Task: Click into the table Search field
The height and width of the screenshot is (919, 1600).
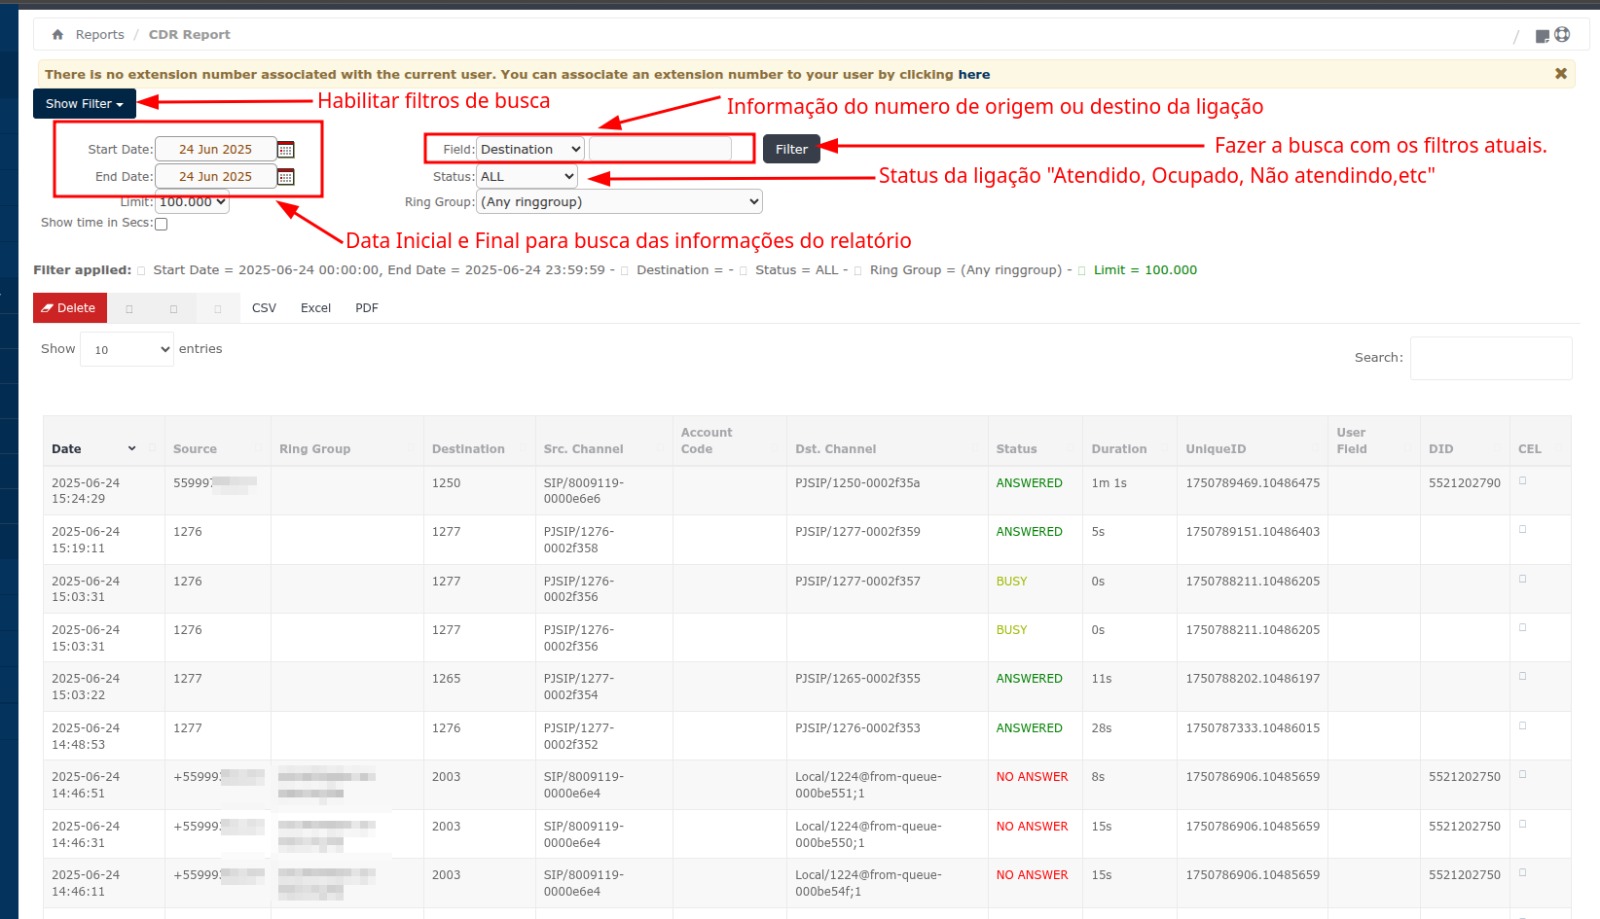Action: point(1490,358)
